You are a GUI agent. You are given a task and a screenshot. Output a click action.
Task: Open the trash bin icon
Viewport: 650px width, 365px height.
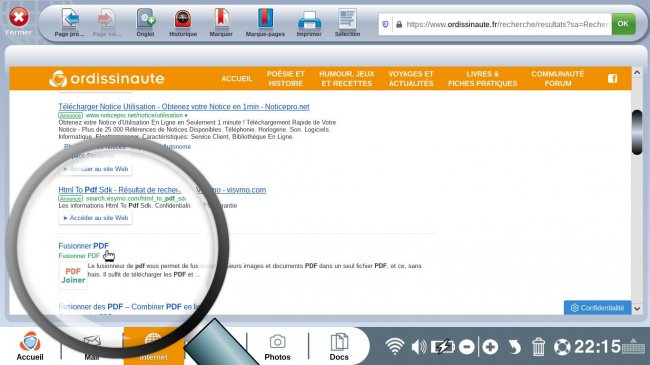[538, 346]
